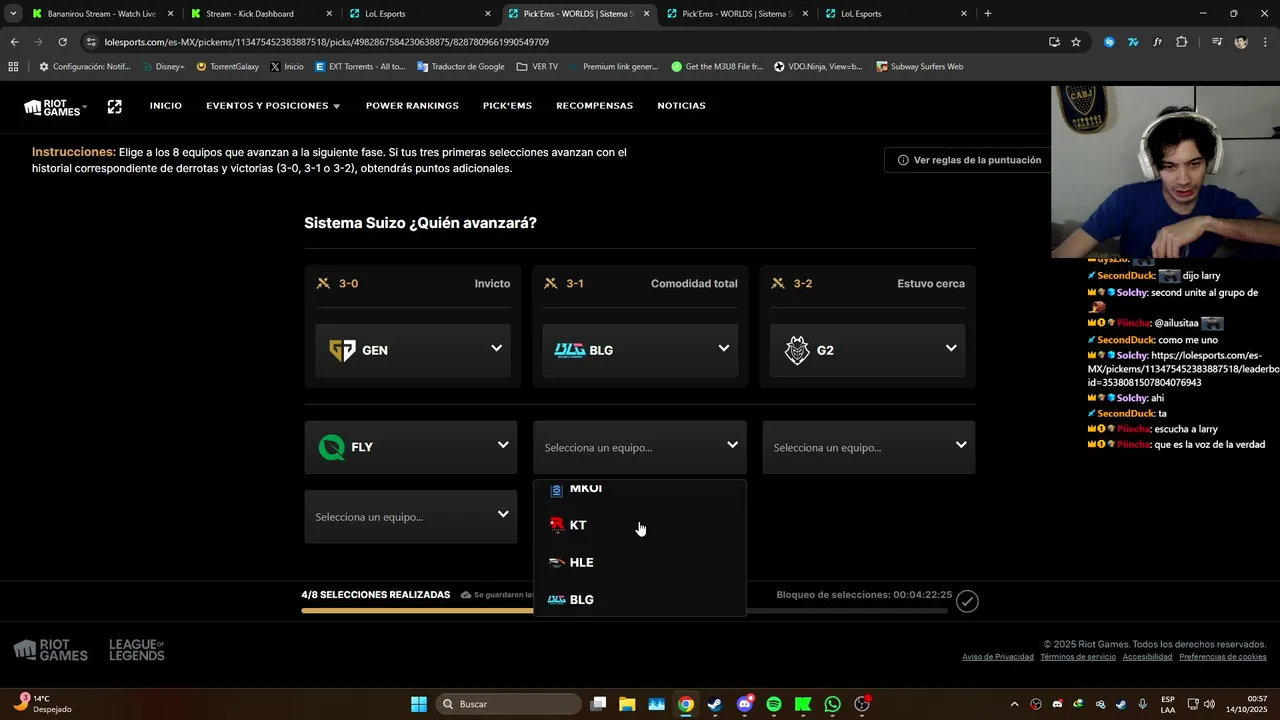
Task: Click the weather widget on taskbar
Action: (42, 704)
